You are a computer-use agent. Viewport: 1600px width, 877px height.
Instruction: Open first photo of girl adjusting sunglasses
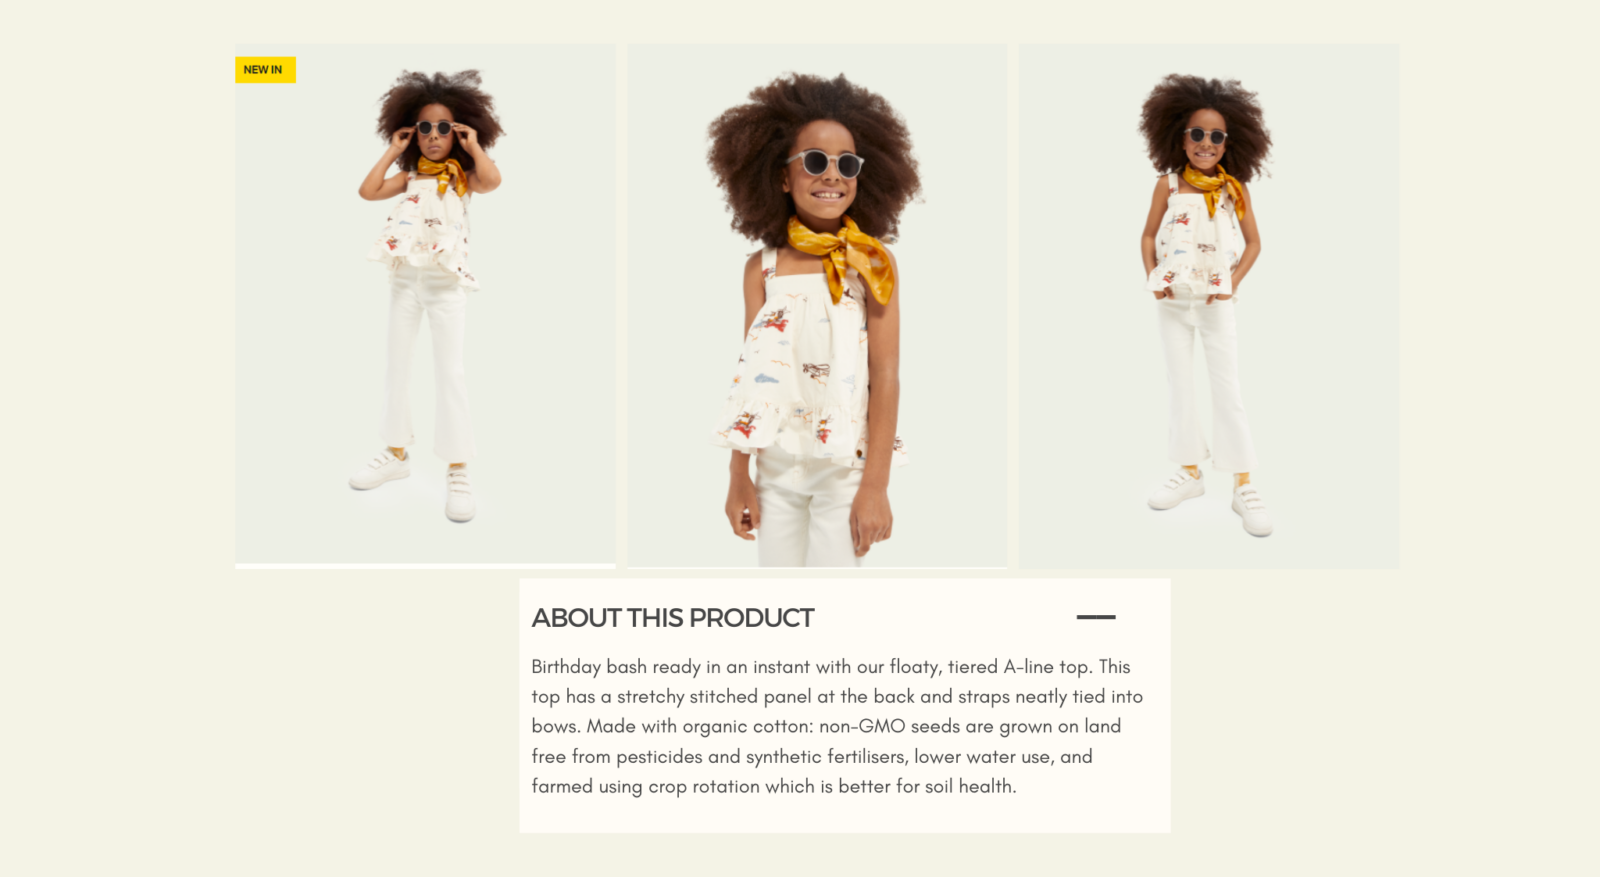click(425, 303)
